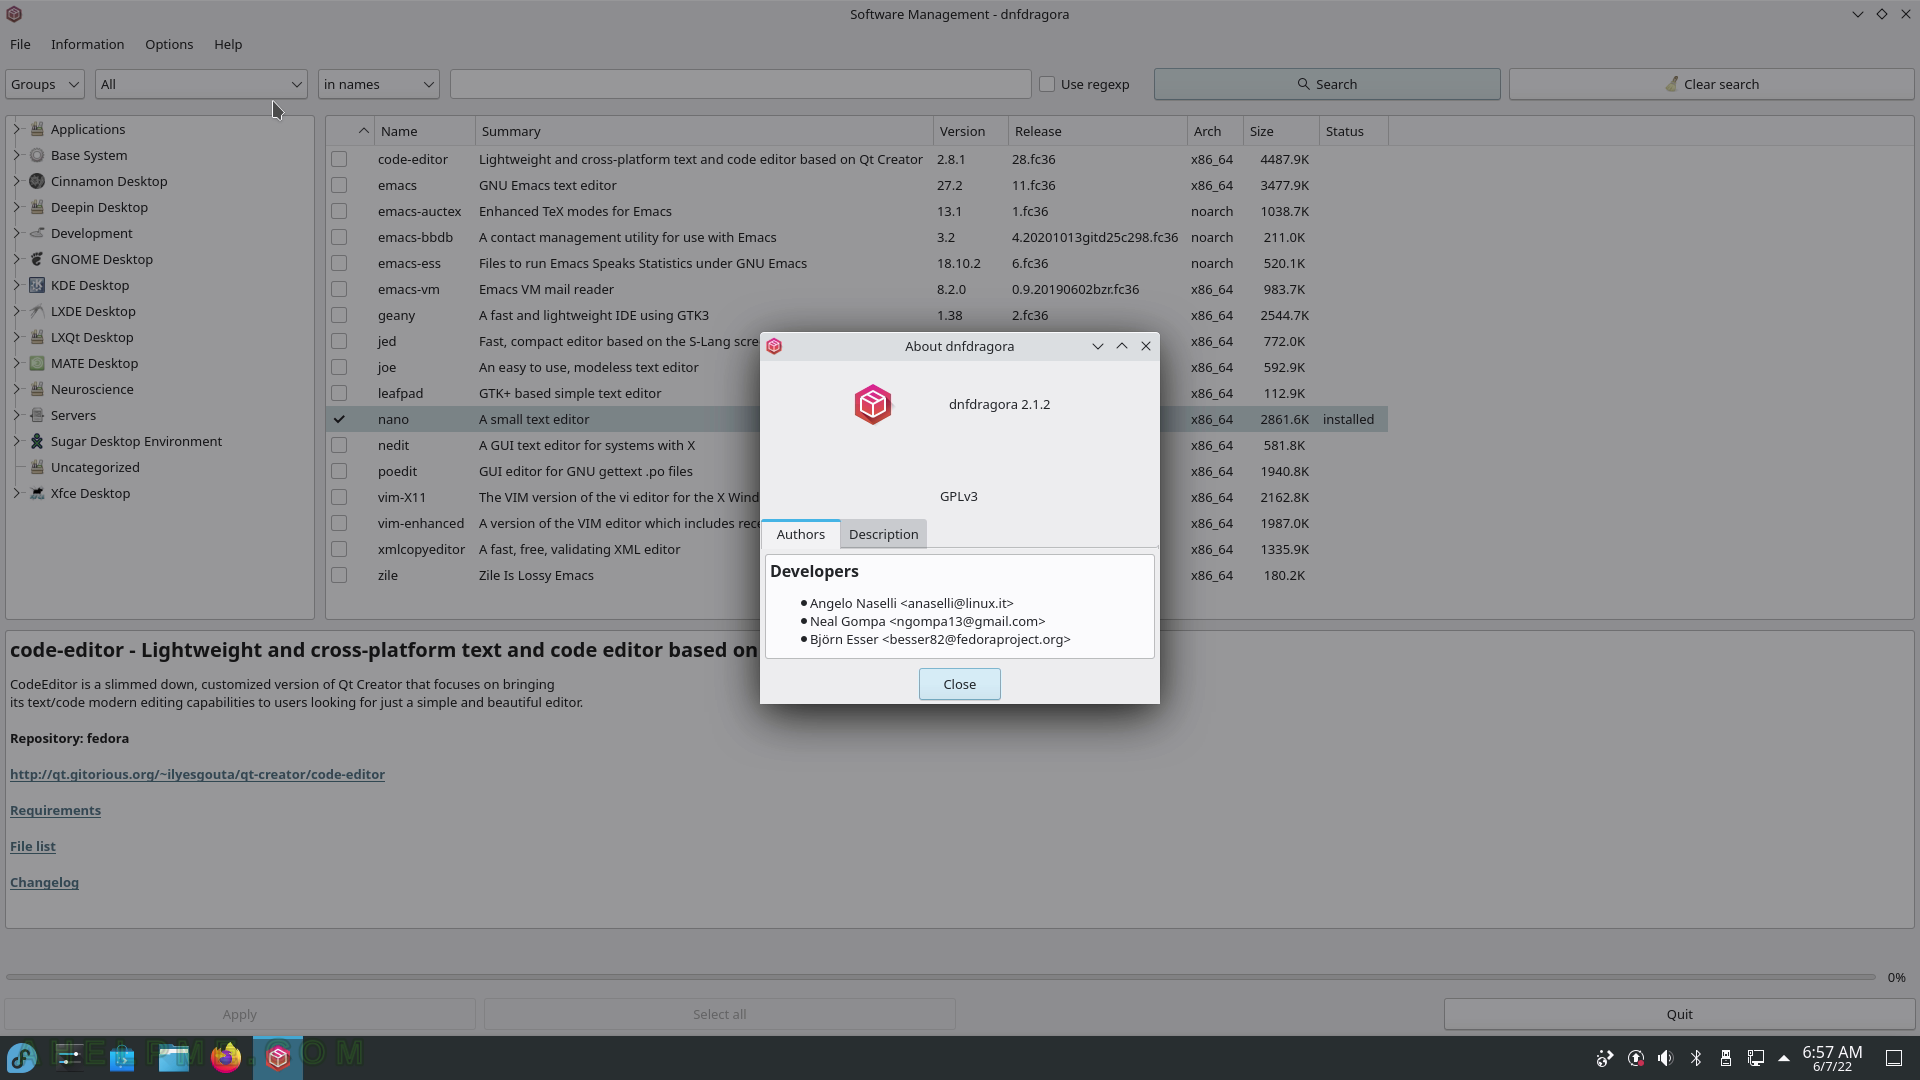Open the Help menu
The width and height of the screenshot is (1920, 1080).
coord(228,44)
